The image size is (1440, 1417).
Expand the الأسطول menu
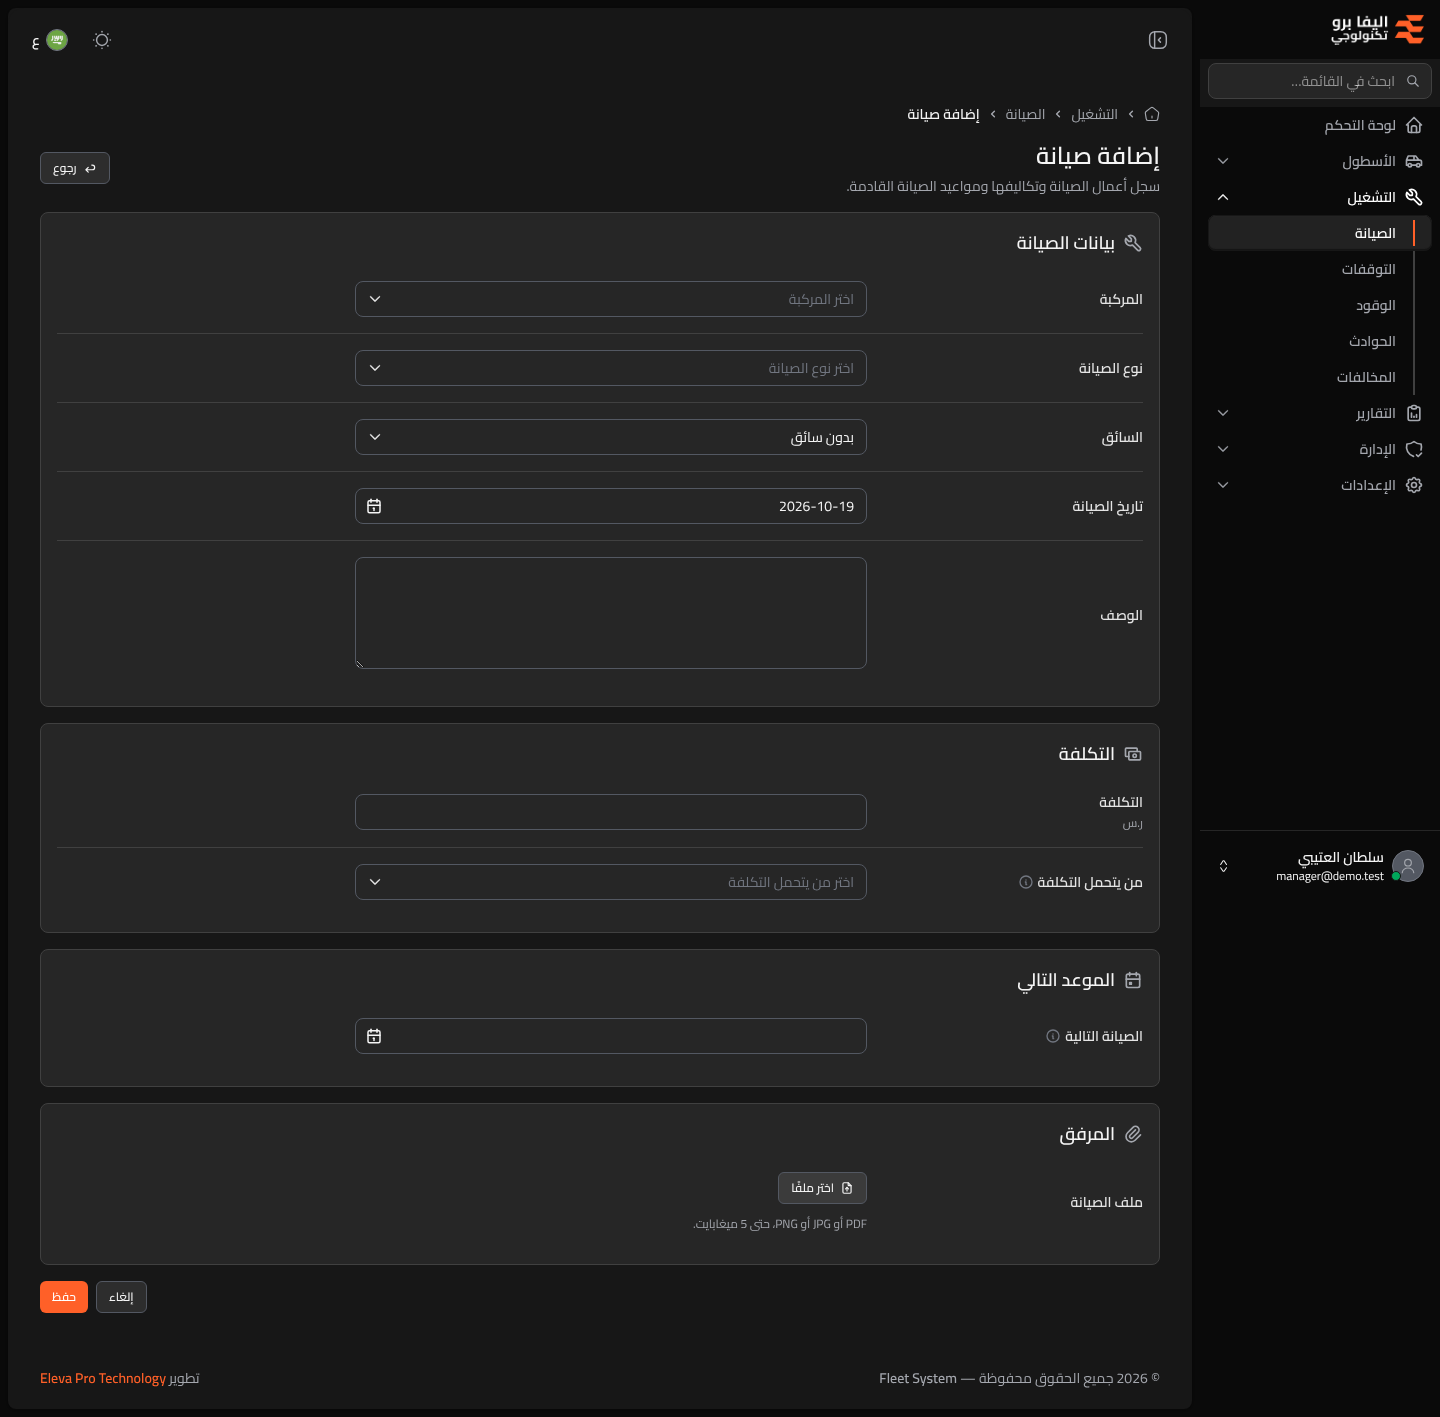1320,161
